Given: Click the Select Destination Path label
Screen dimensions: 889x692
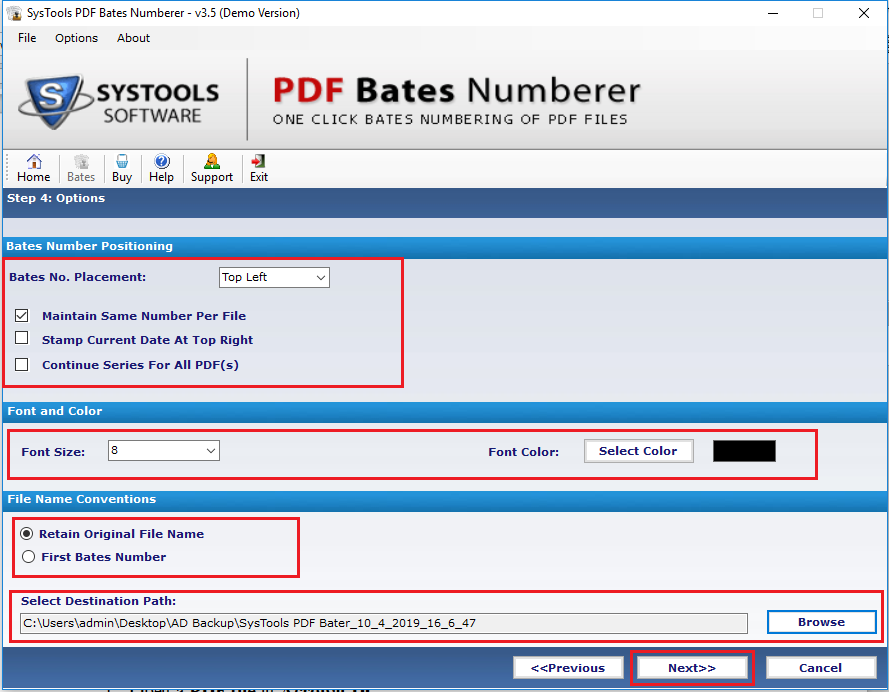Looking at the screenshot, I should click(x=99, y=601).
